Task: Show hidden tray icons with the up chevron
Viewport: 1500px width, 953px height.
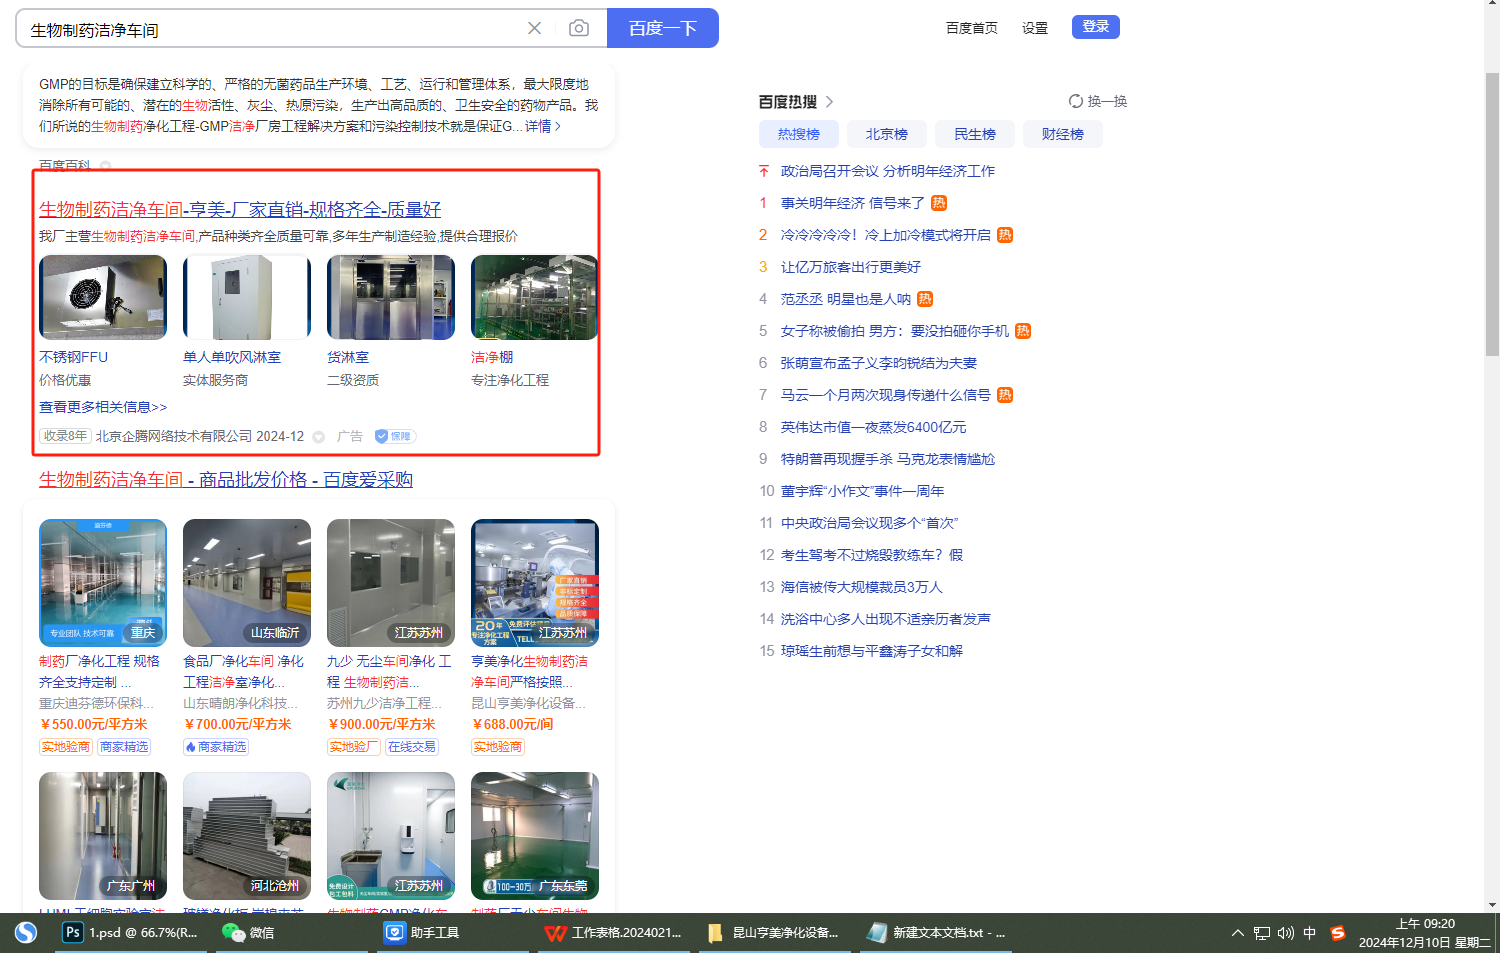Action: tap(1237, 933)
